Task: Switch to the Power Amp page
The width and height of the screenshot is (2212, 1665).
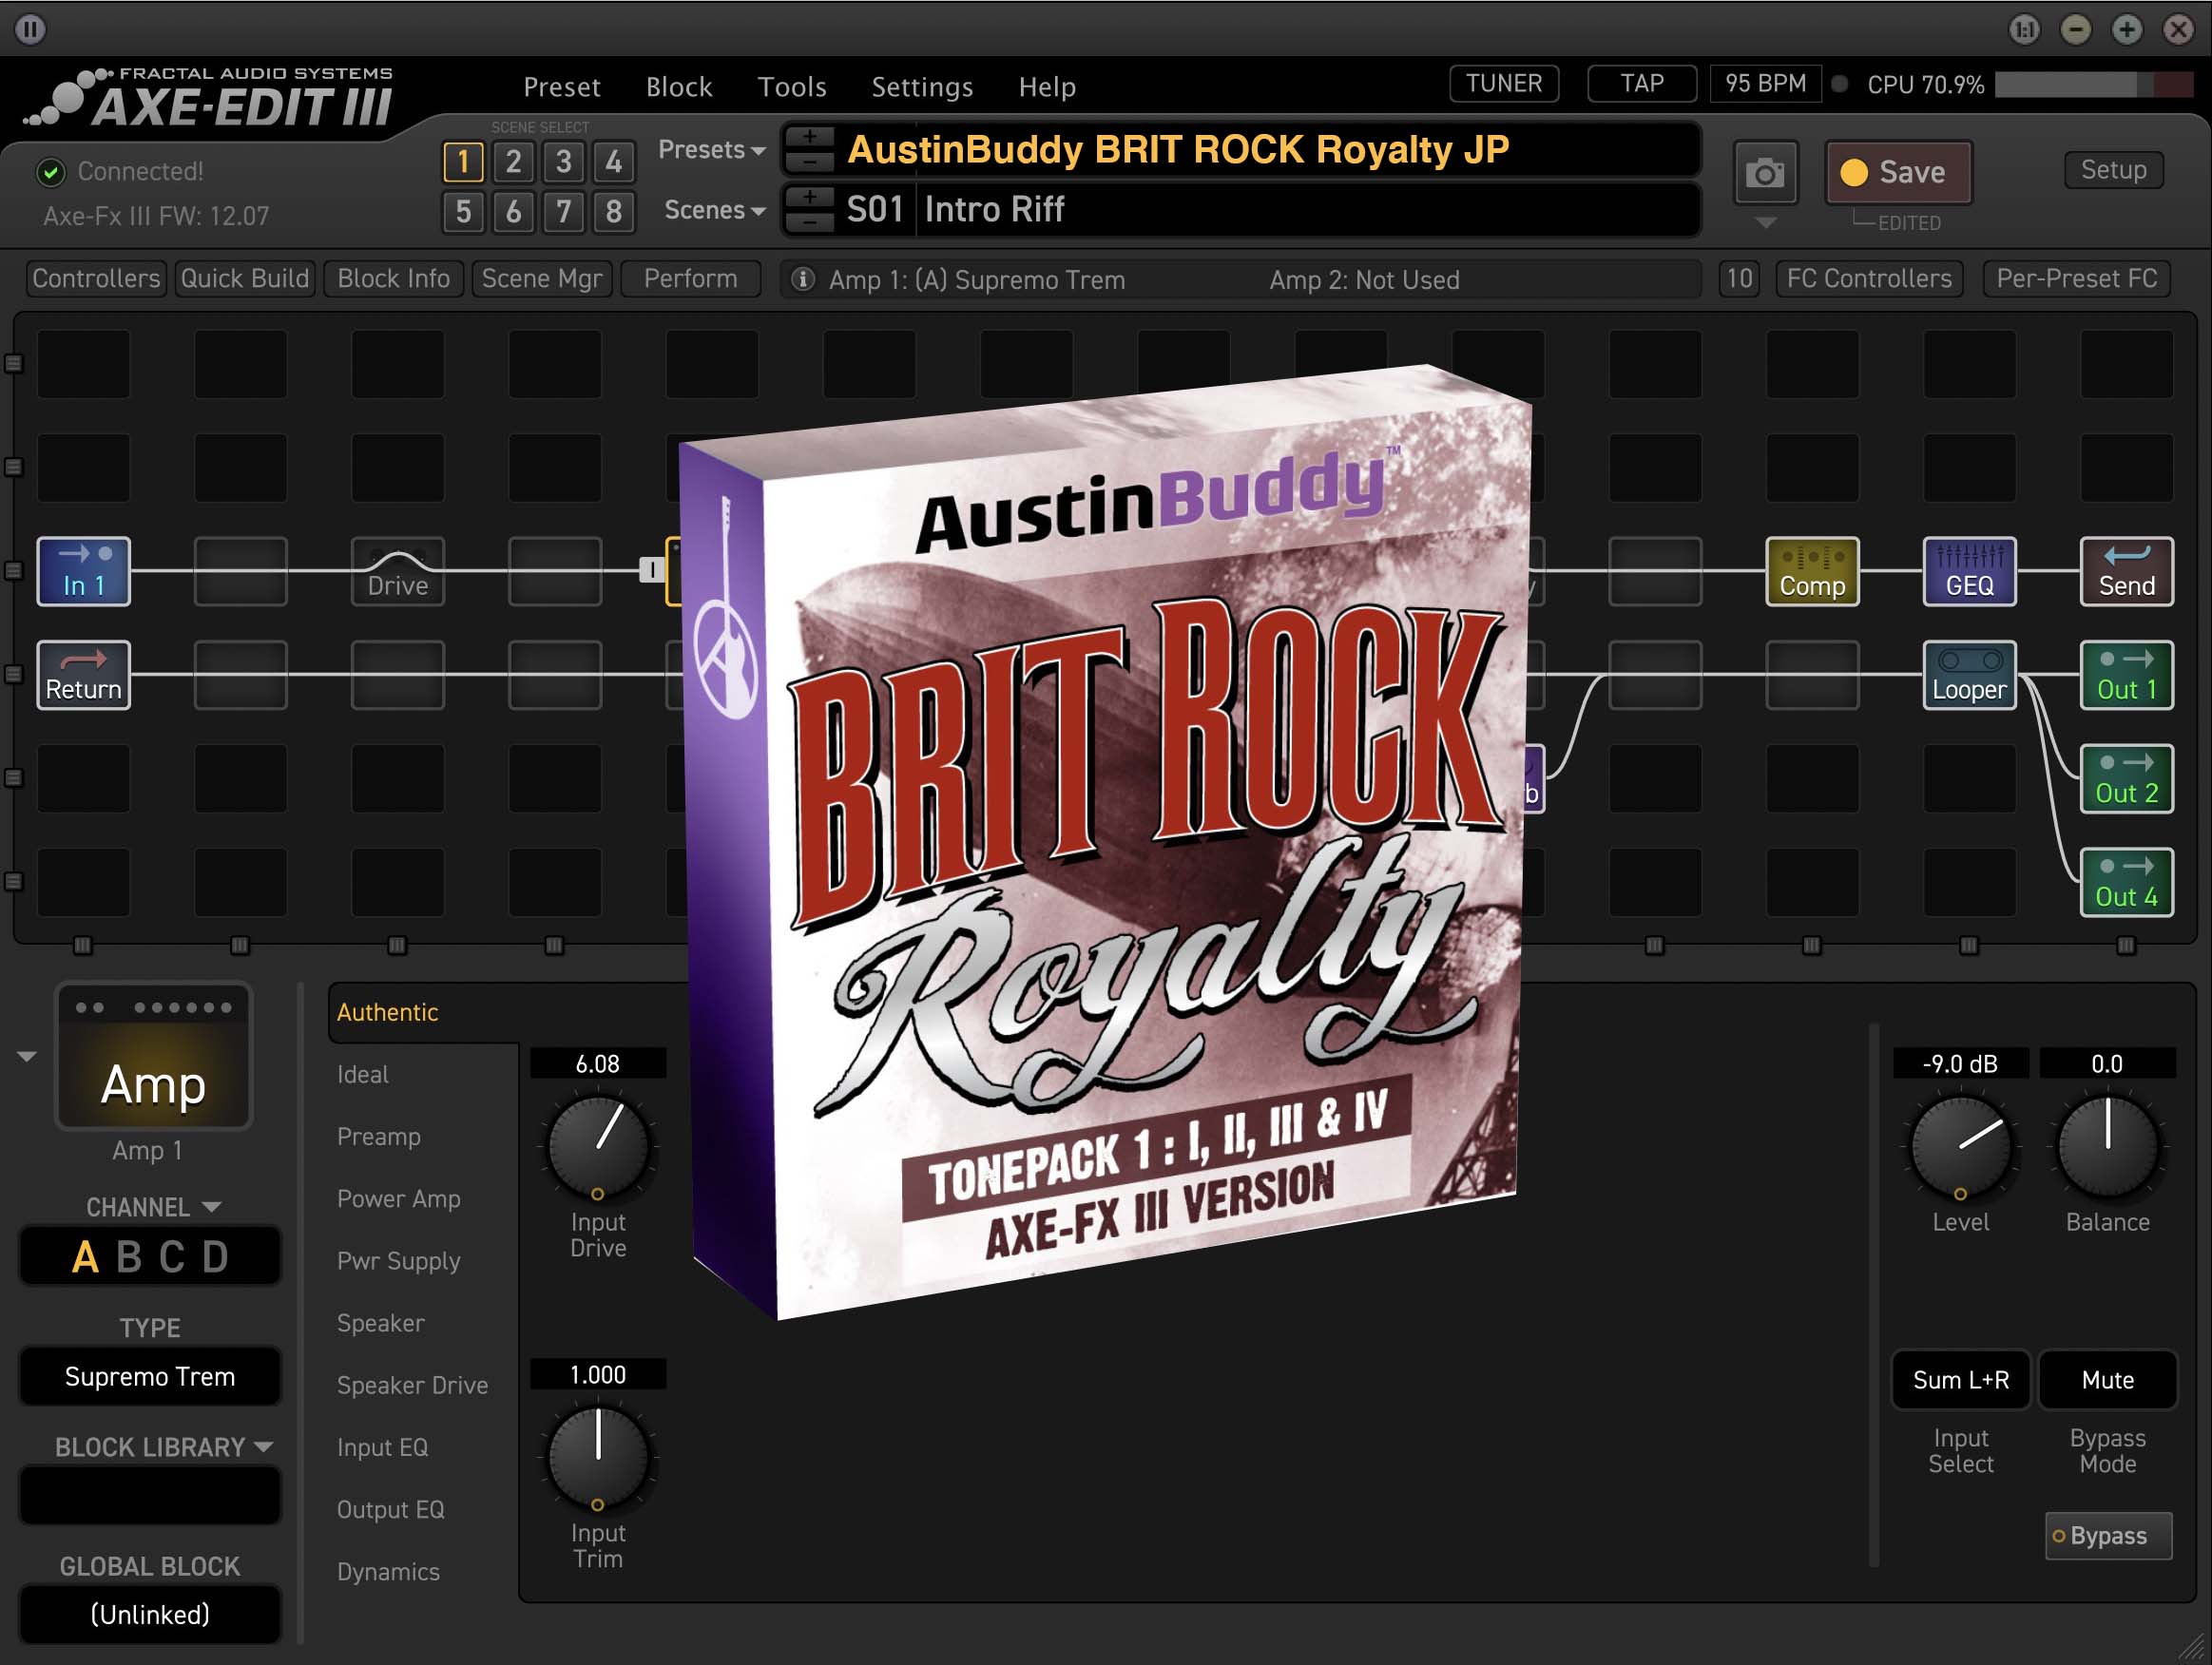Action: coord(399,1199)
